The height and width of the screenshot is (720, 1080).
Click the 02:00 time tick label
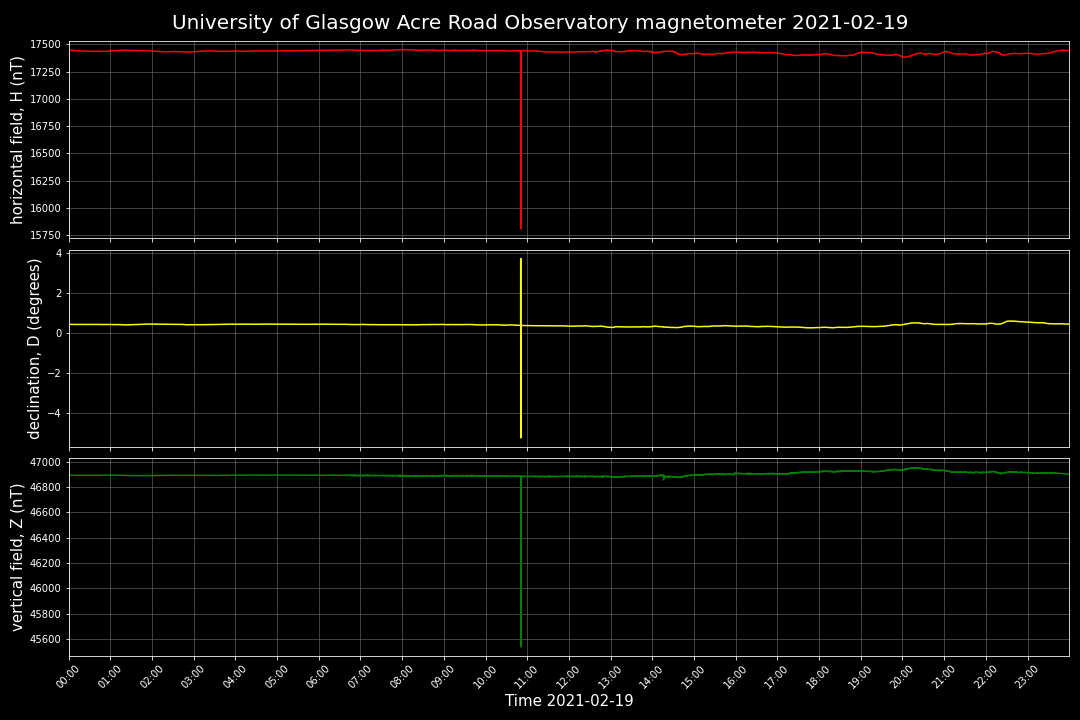150,678
